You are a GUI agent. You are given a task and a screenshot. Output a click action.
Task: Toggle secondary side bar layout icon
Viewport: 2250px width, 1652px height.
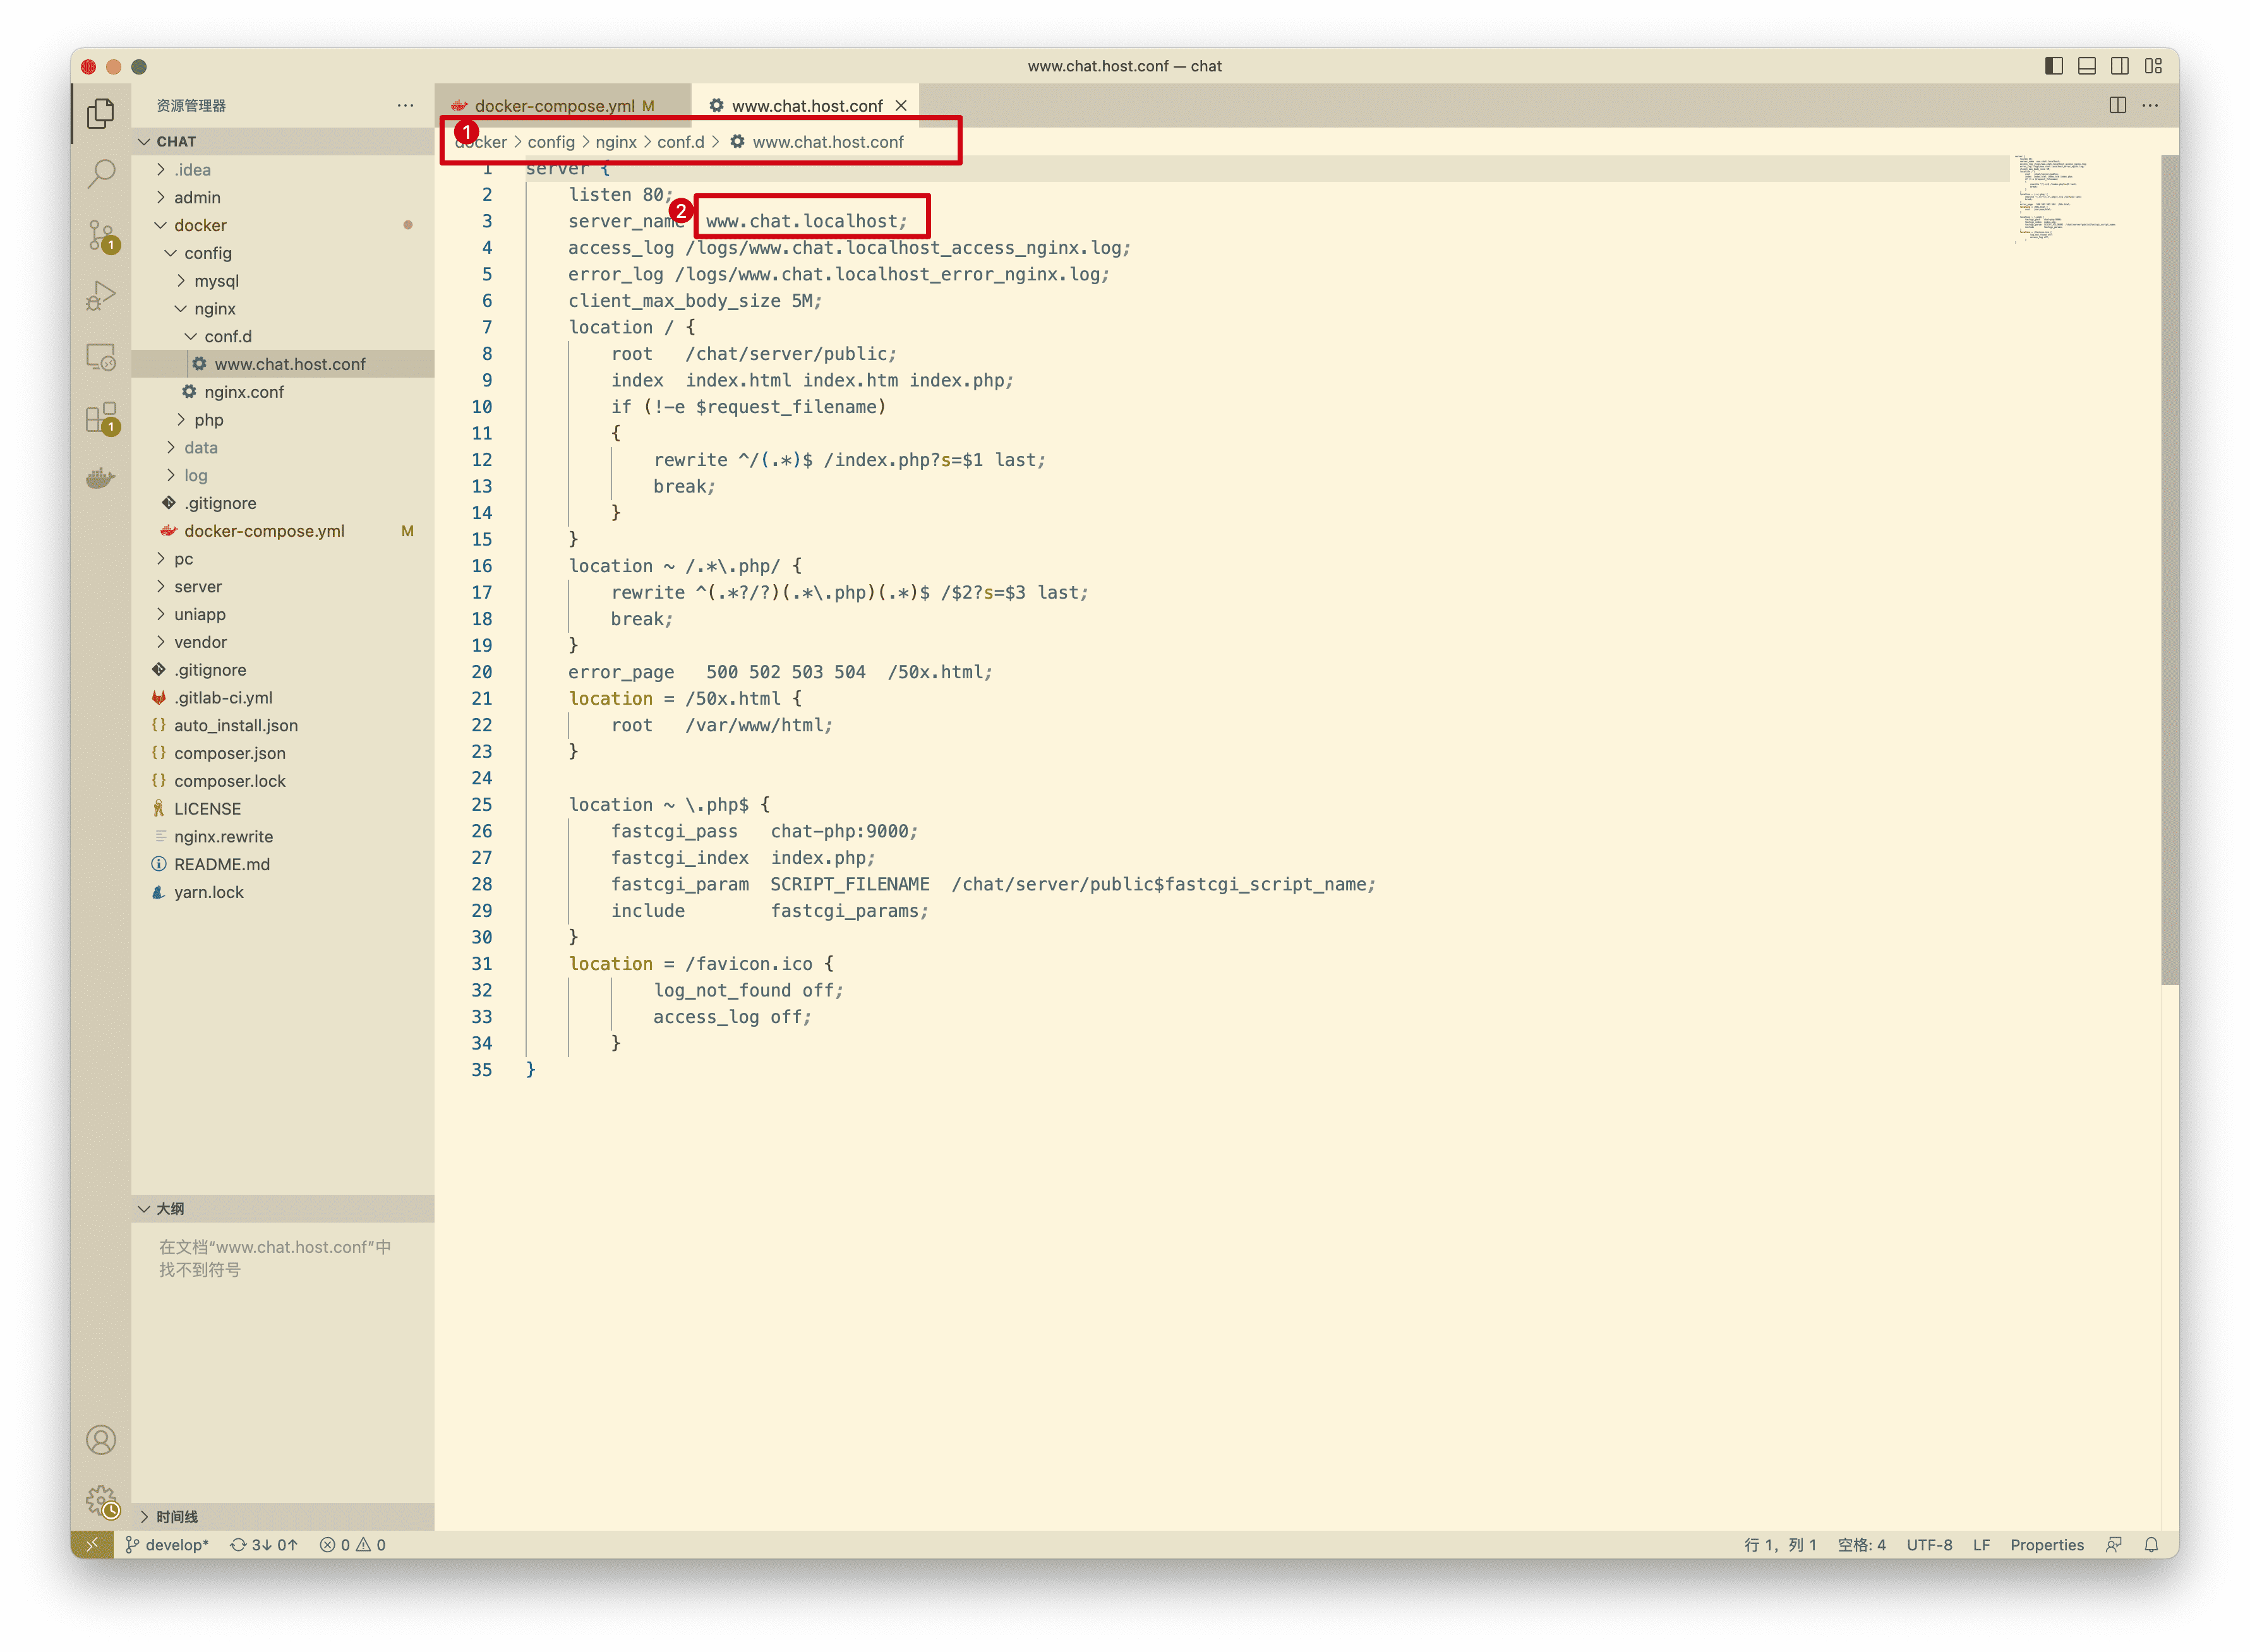2120,66
